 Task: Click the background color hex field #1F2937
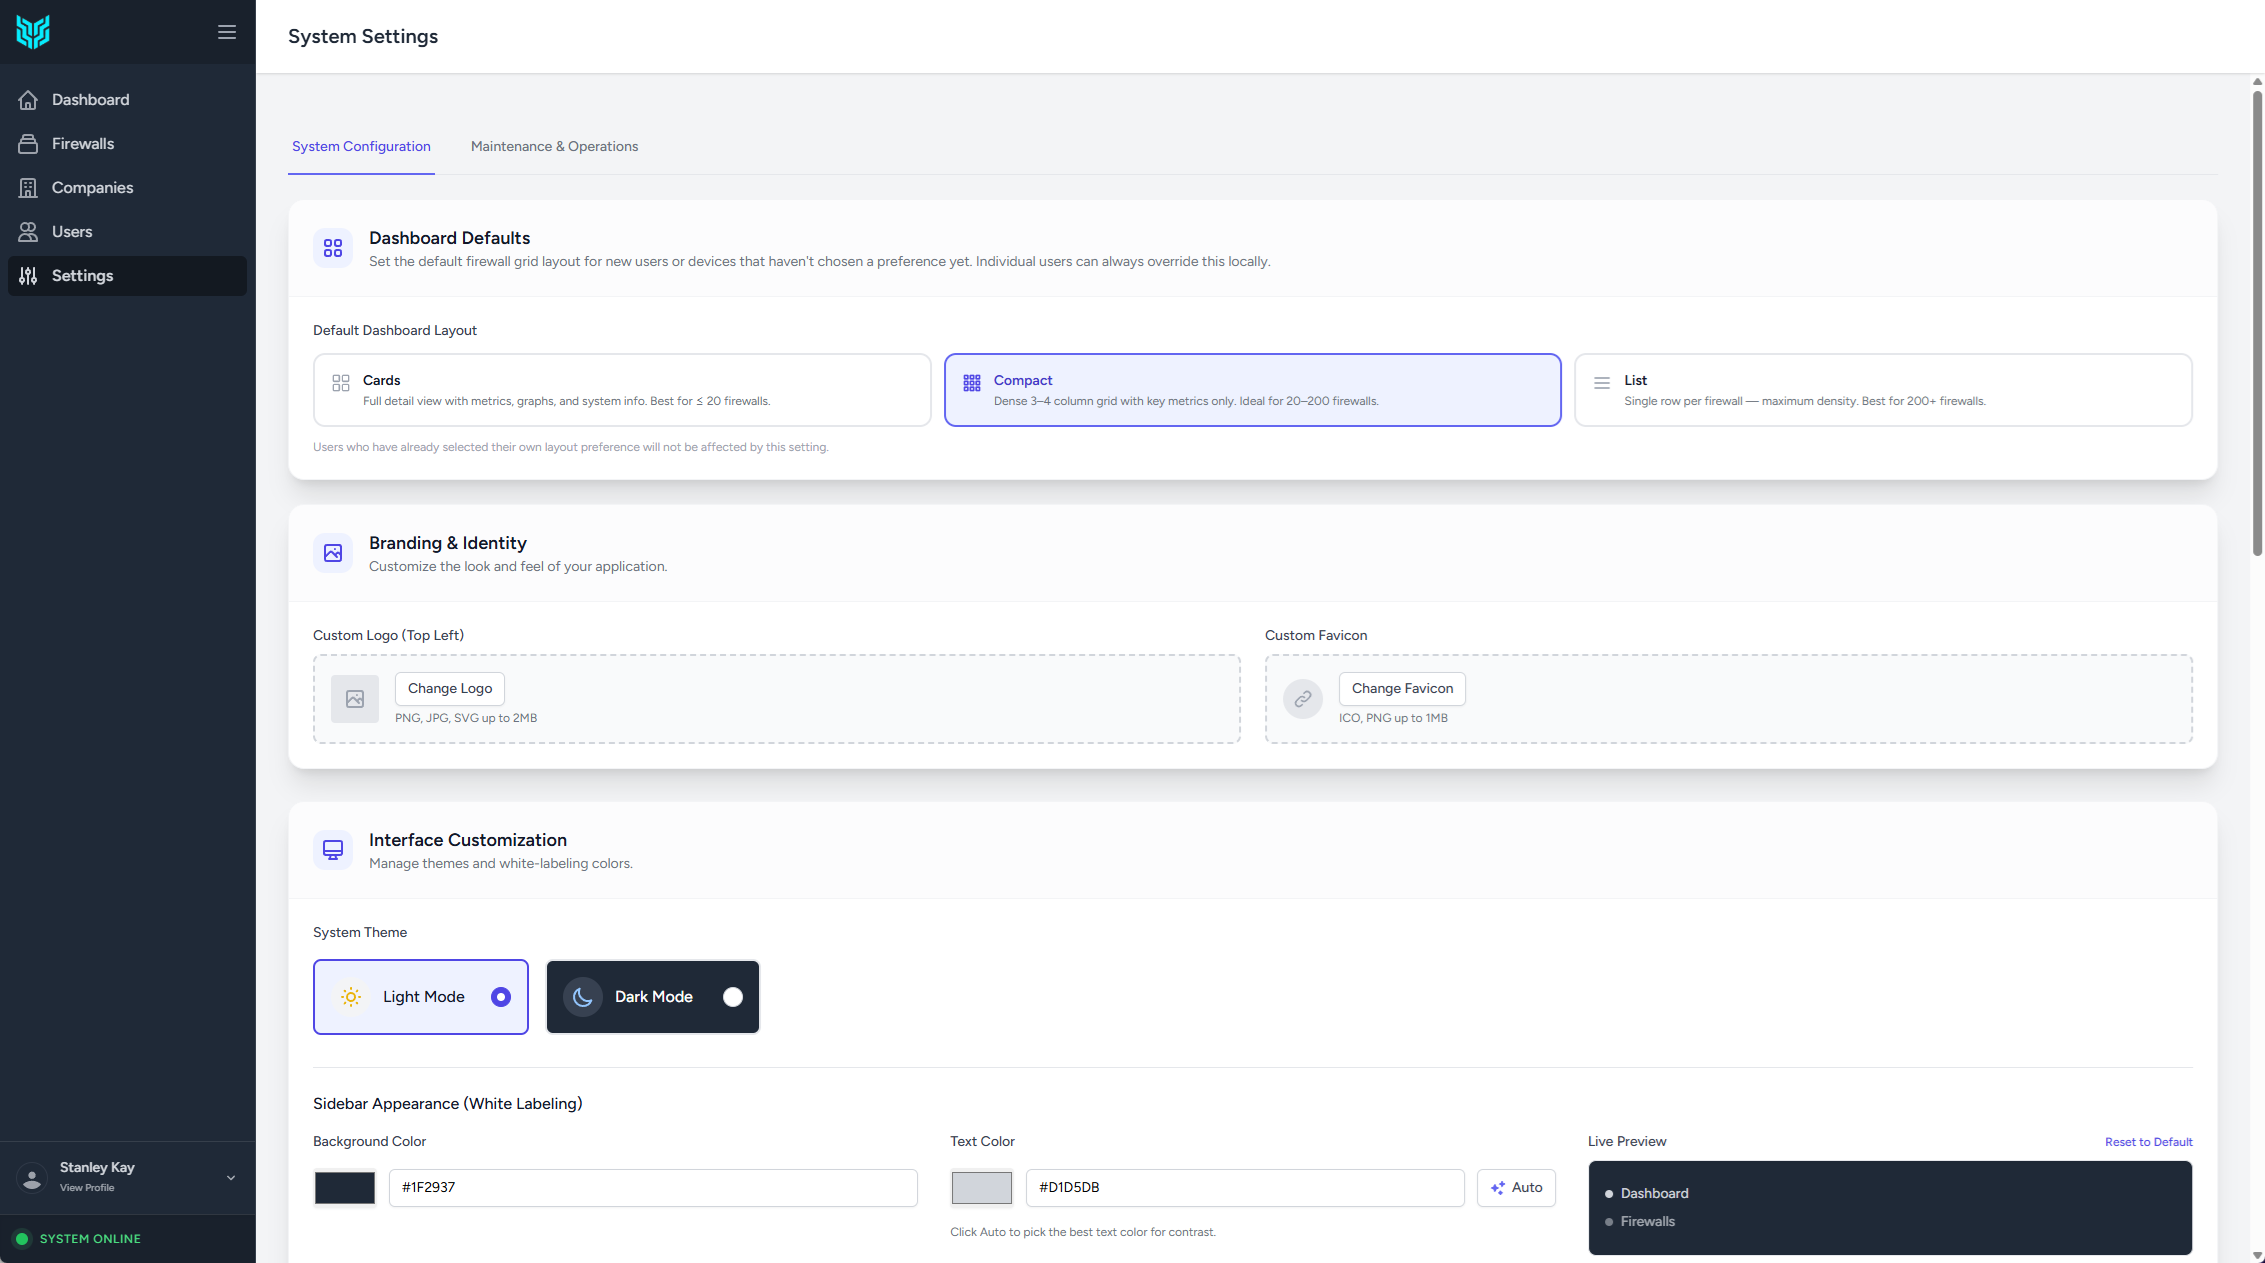click(653, 1188)
